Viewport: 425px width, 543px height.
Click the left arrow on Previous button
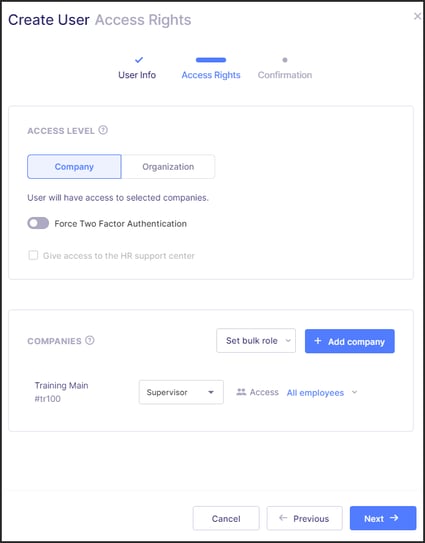coord(283,518)
